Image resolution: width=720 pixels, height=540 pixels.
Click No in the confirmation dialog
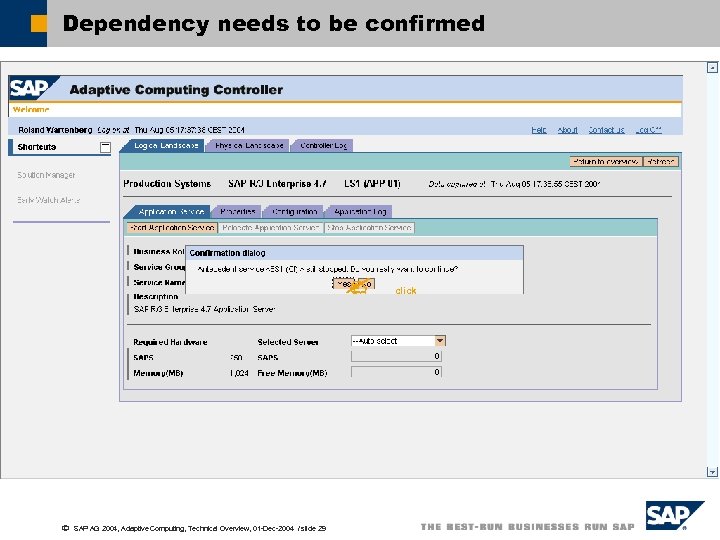click(366, 284)
